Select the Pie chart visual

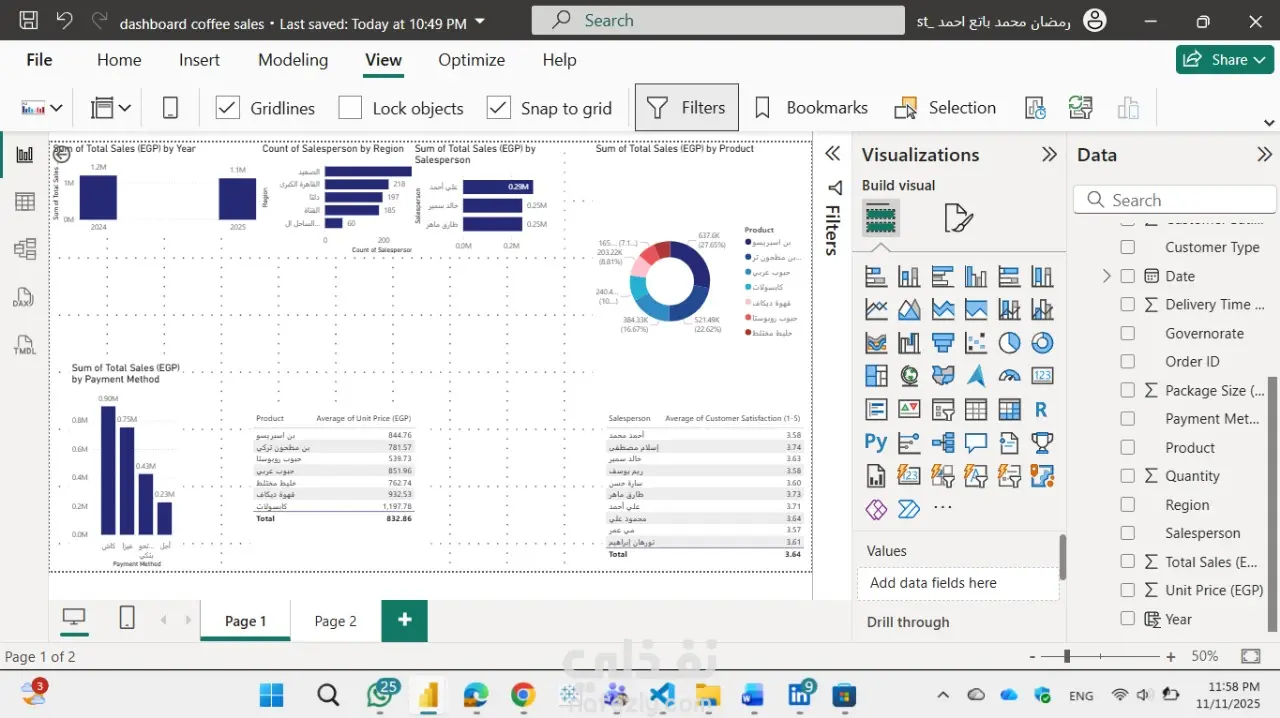(x=1009, y=343)
